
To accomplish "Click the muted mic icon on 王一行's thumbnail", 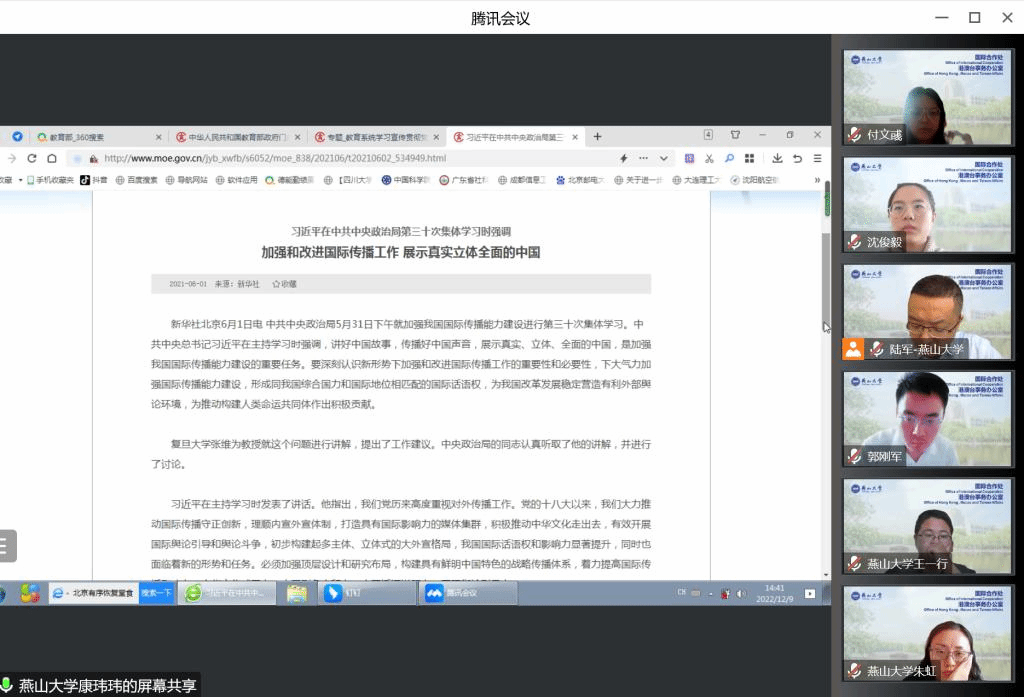I will click(854, 563).
